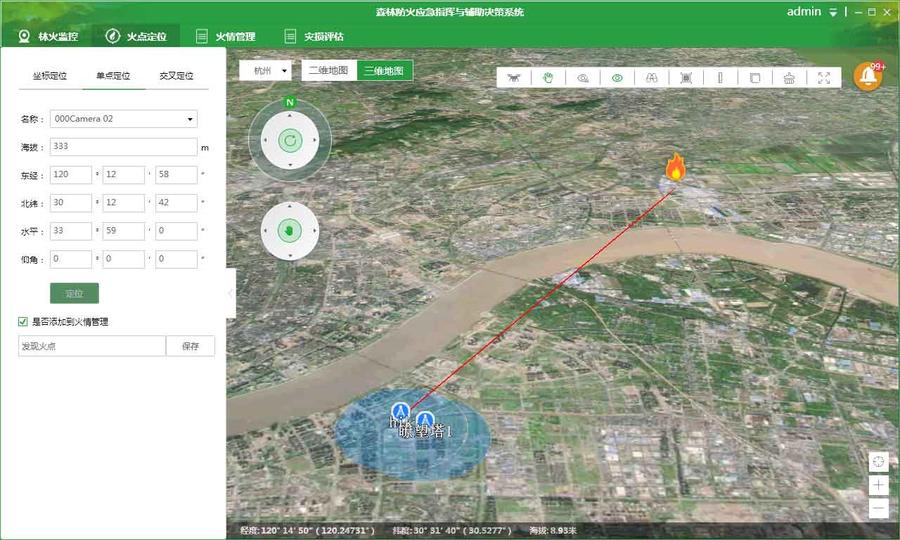The width and height of the screenshot is (900, 540).
Task: Switch to 二维地图 map mode
Action: click(328, 71)
